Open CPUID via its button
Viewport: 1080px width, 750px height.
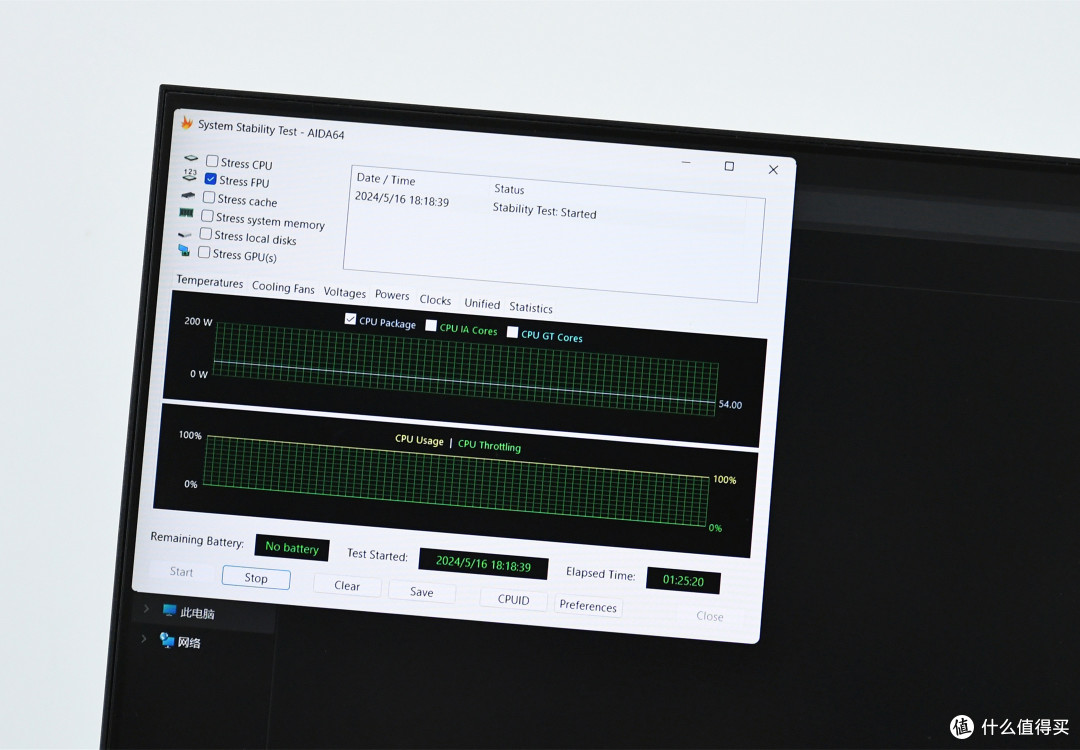pos(514,599)
